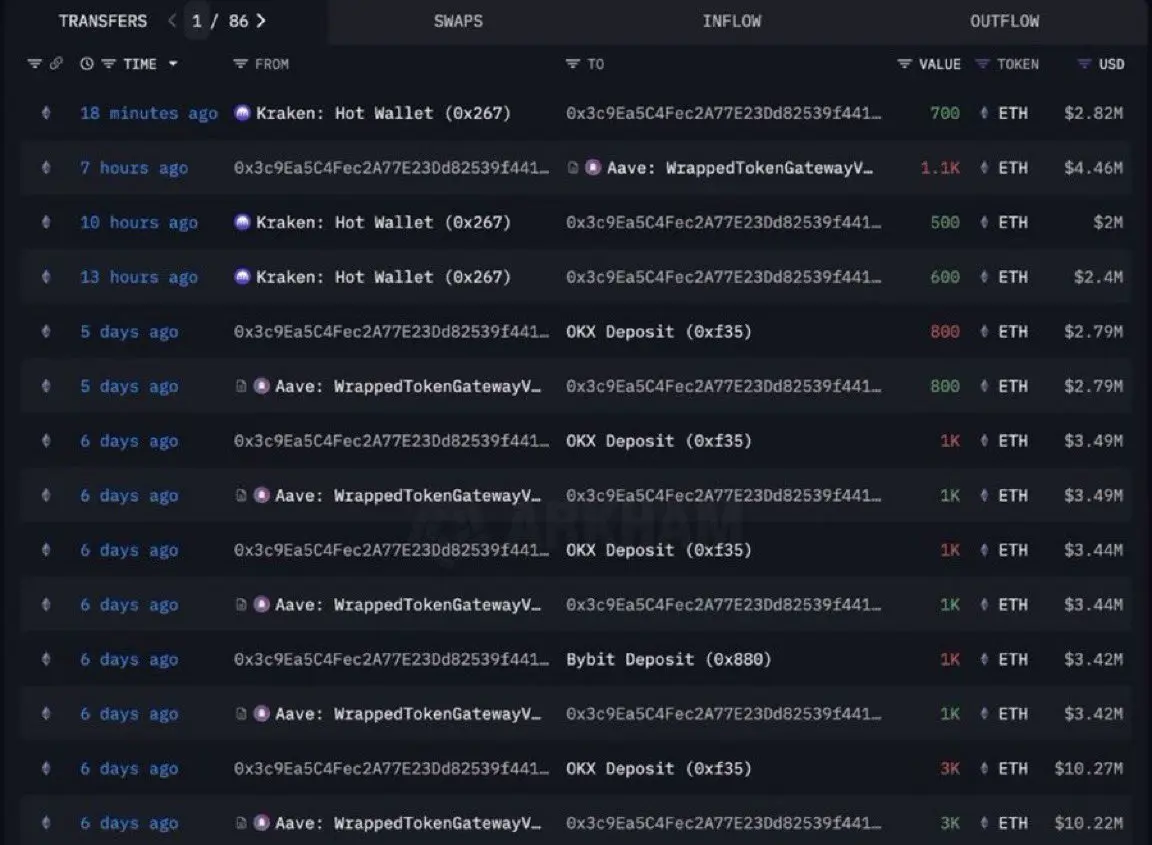The height and width of the screenshot is (845, 1152).
Task: Open the USD column filter
Action: tap(1084, 64)
